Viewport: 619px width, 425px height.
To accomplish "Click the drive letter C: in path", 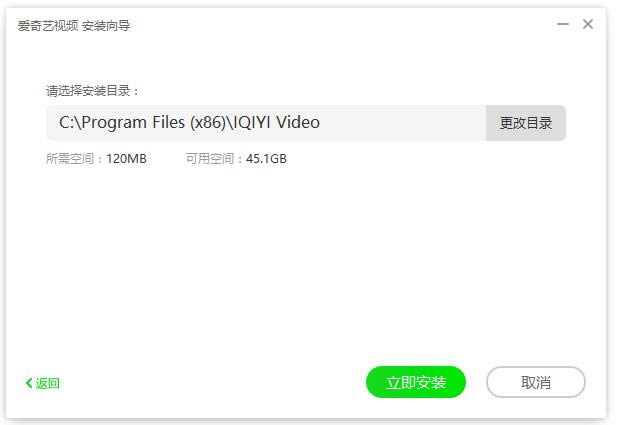I will pos(66,122).
